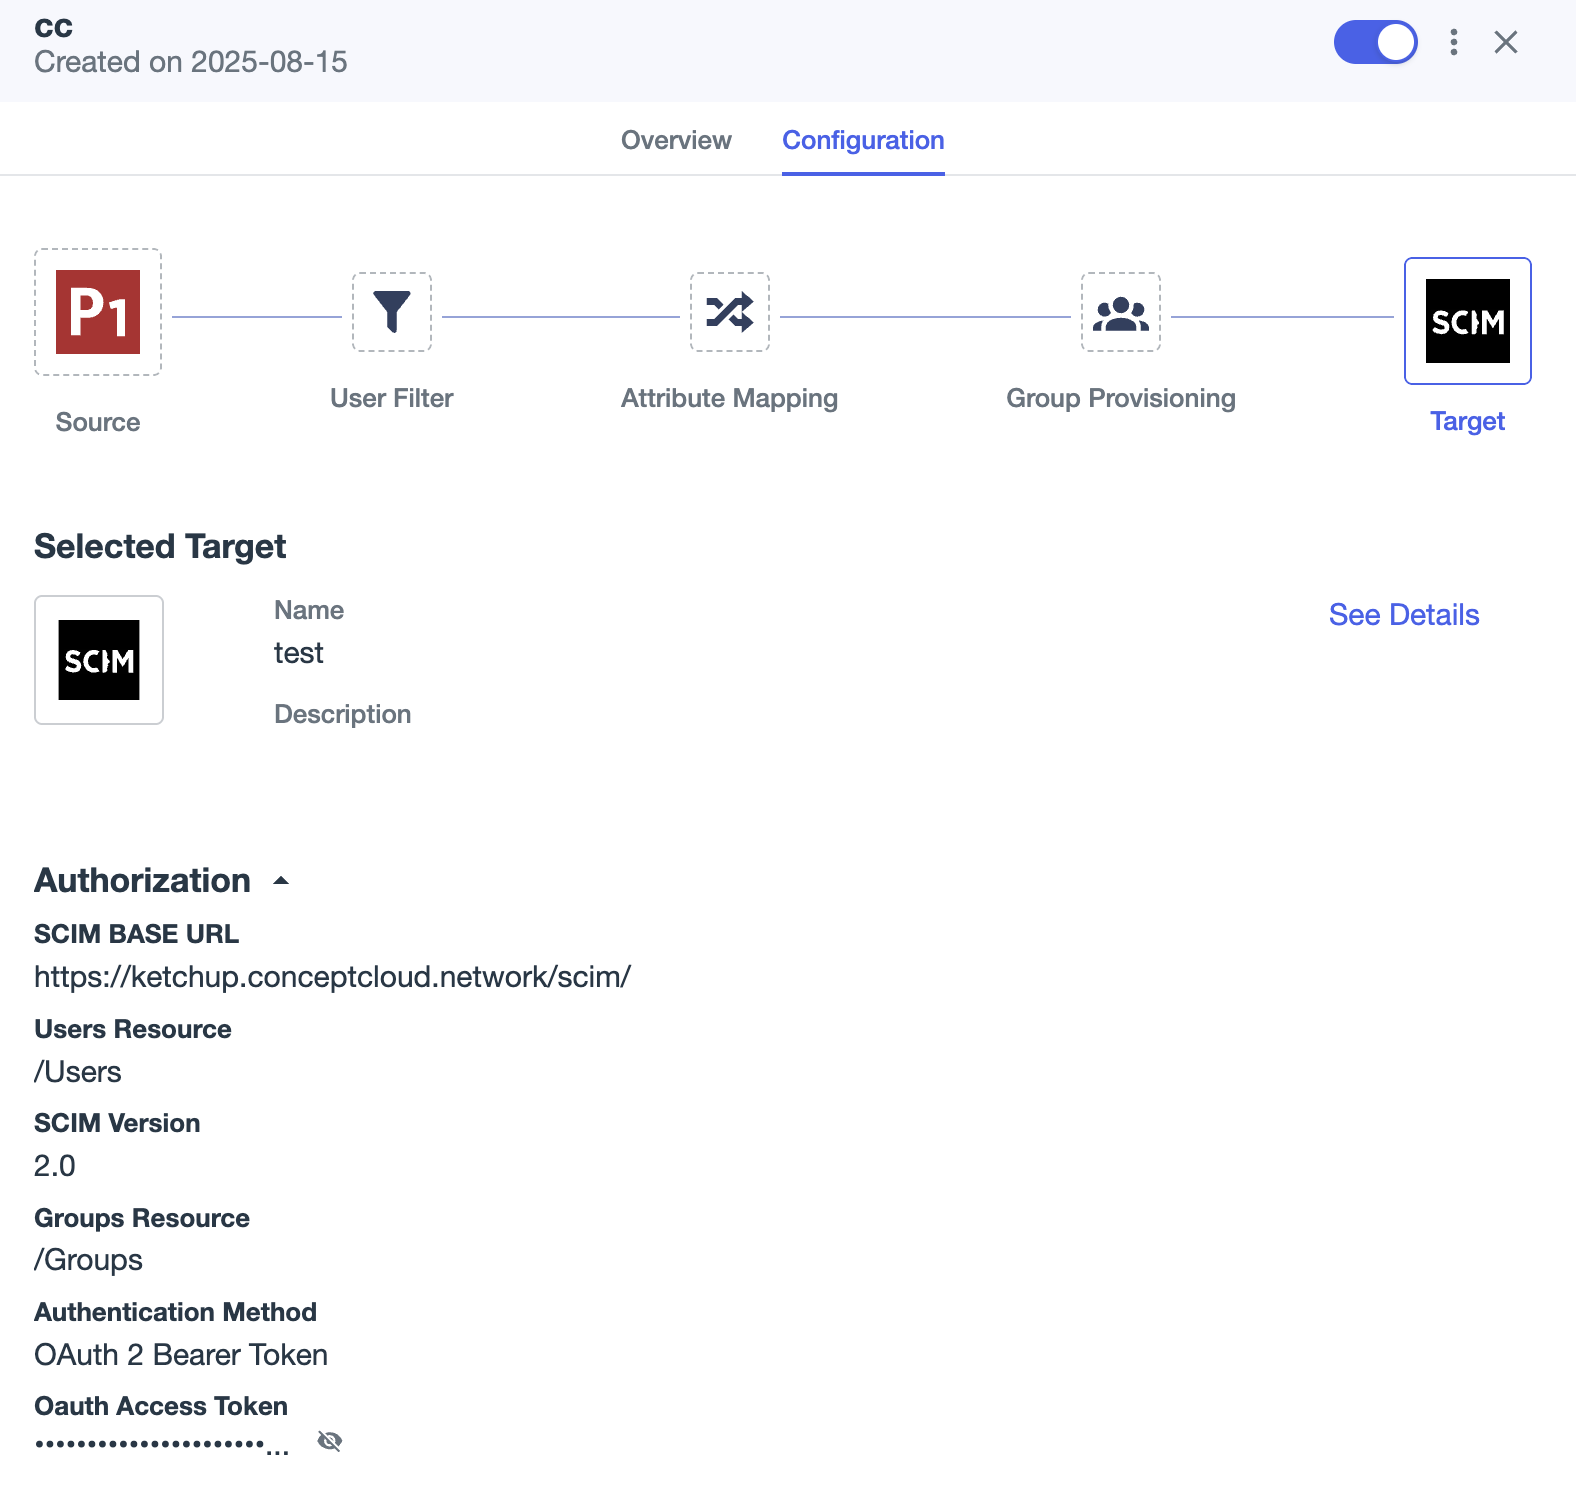Reveal the Oauth Access Token value
The image size is (1576, 1492).
pyautogui.click(x=330, y=1441)
